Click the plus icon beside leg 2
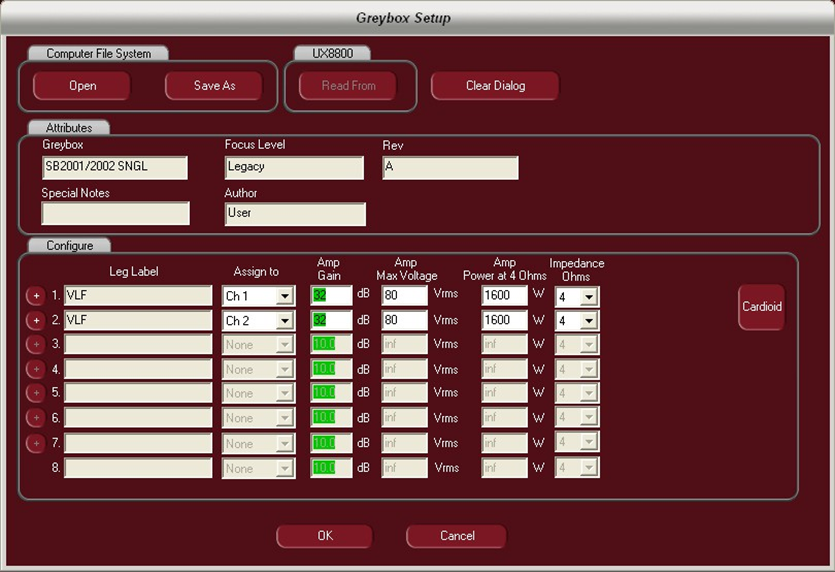Image resolution: width=835 pixels, height=572 pixels. pyautogui.click(x=35, y=321)
